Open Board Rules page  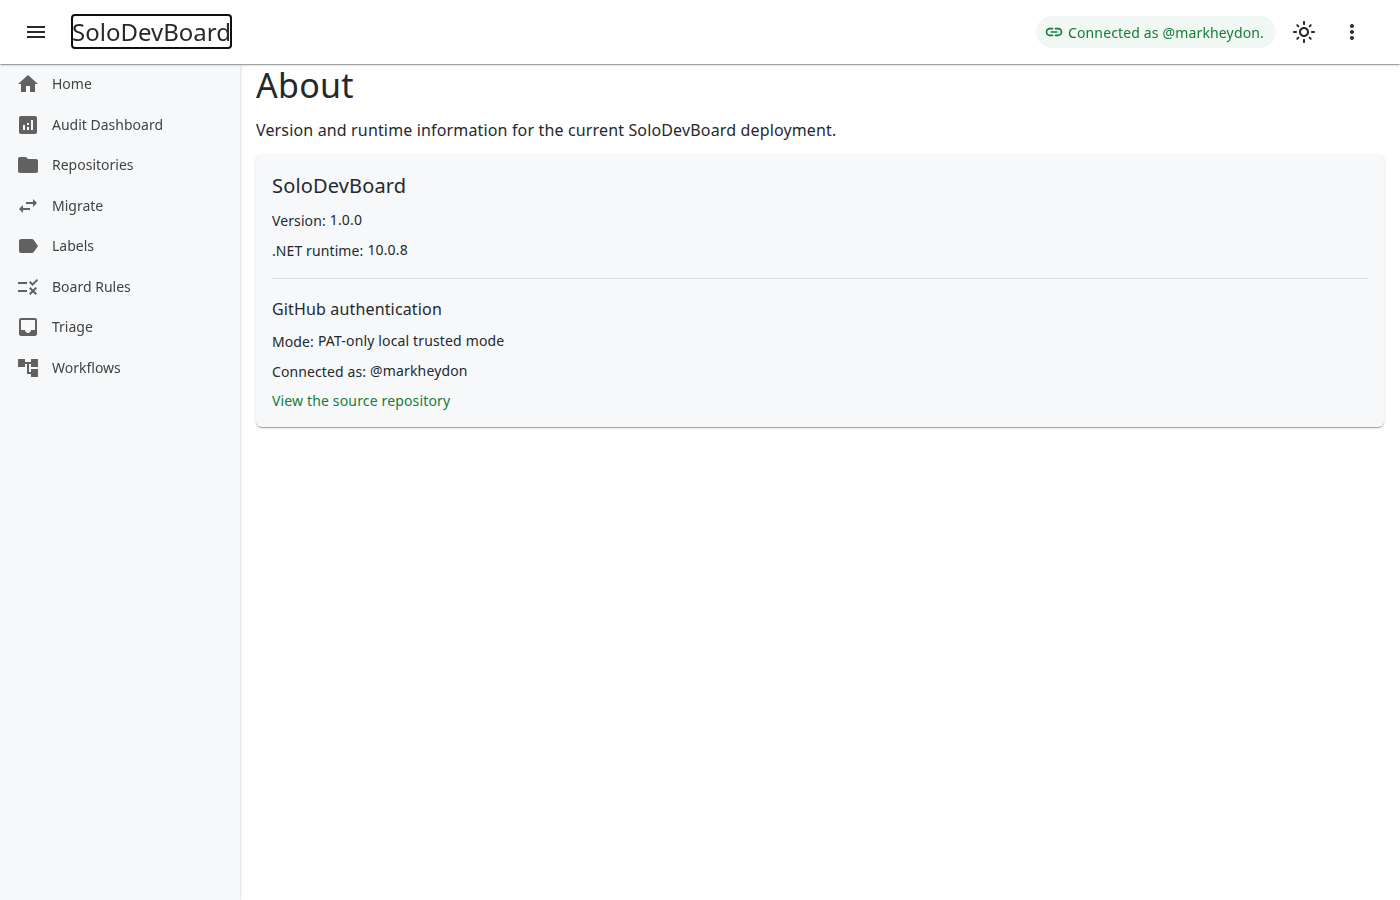[120, 287]
